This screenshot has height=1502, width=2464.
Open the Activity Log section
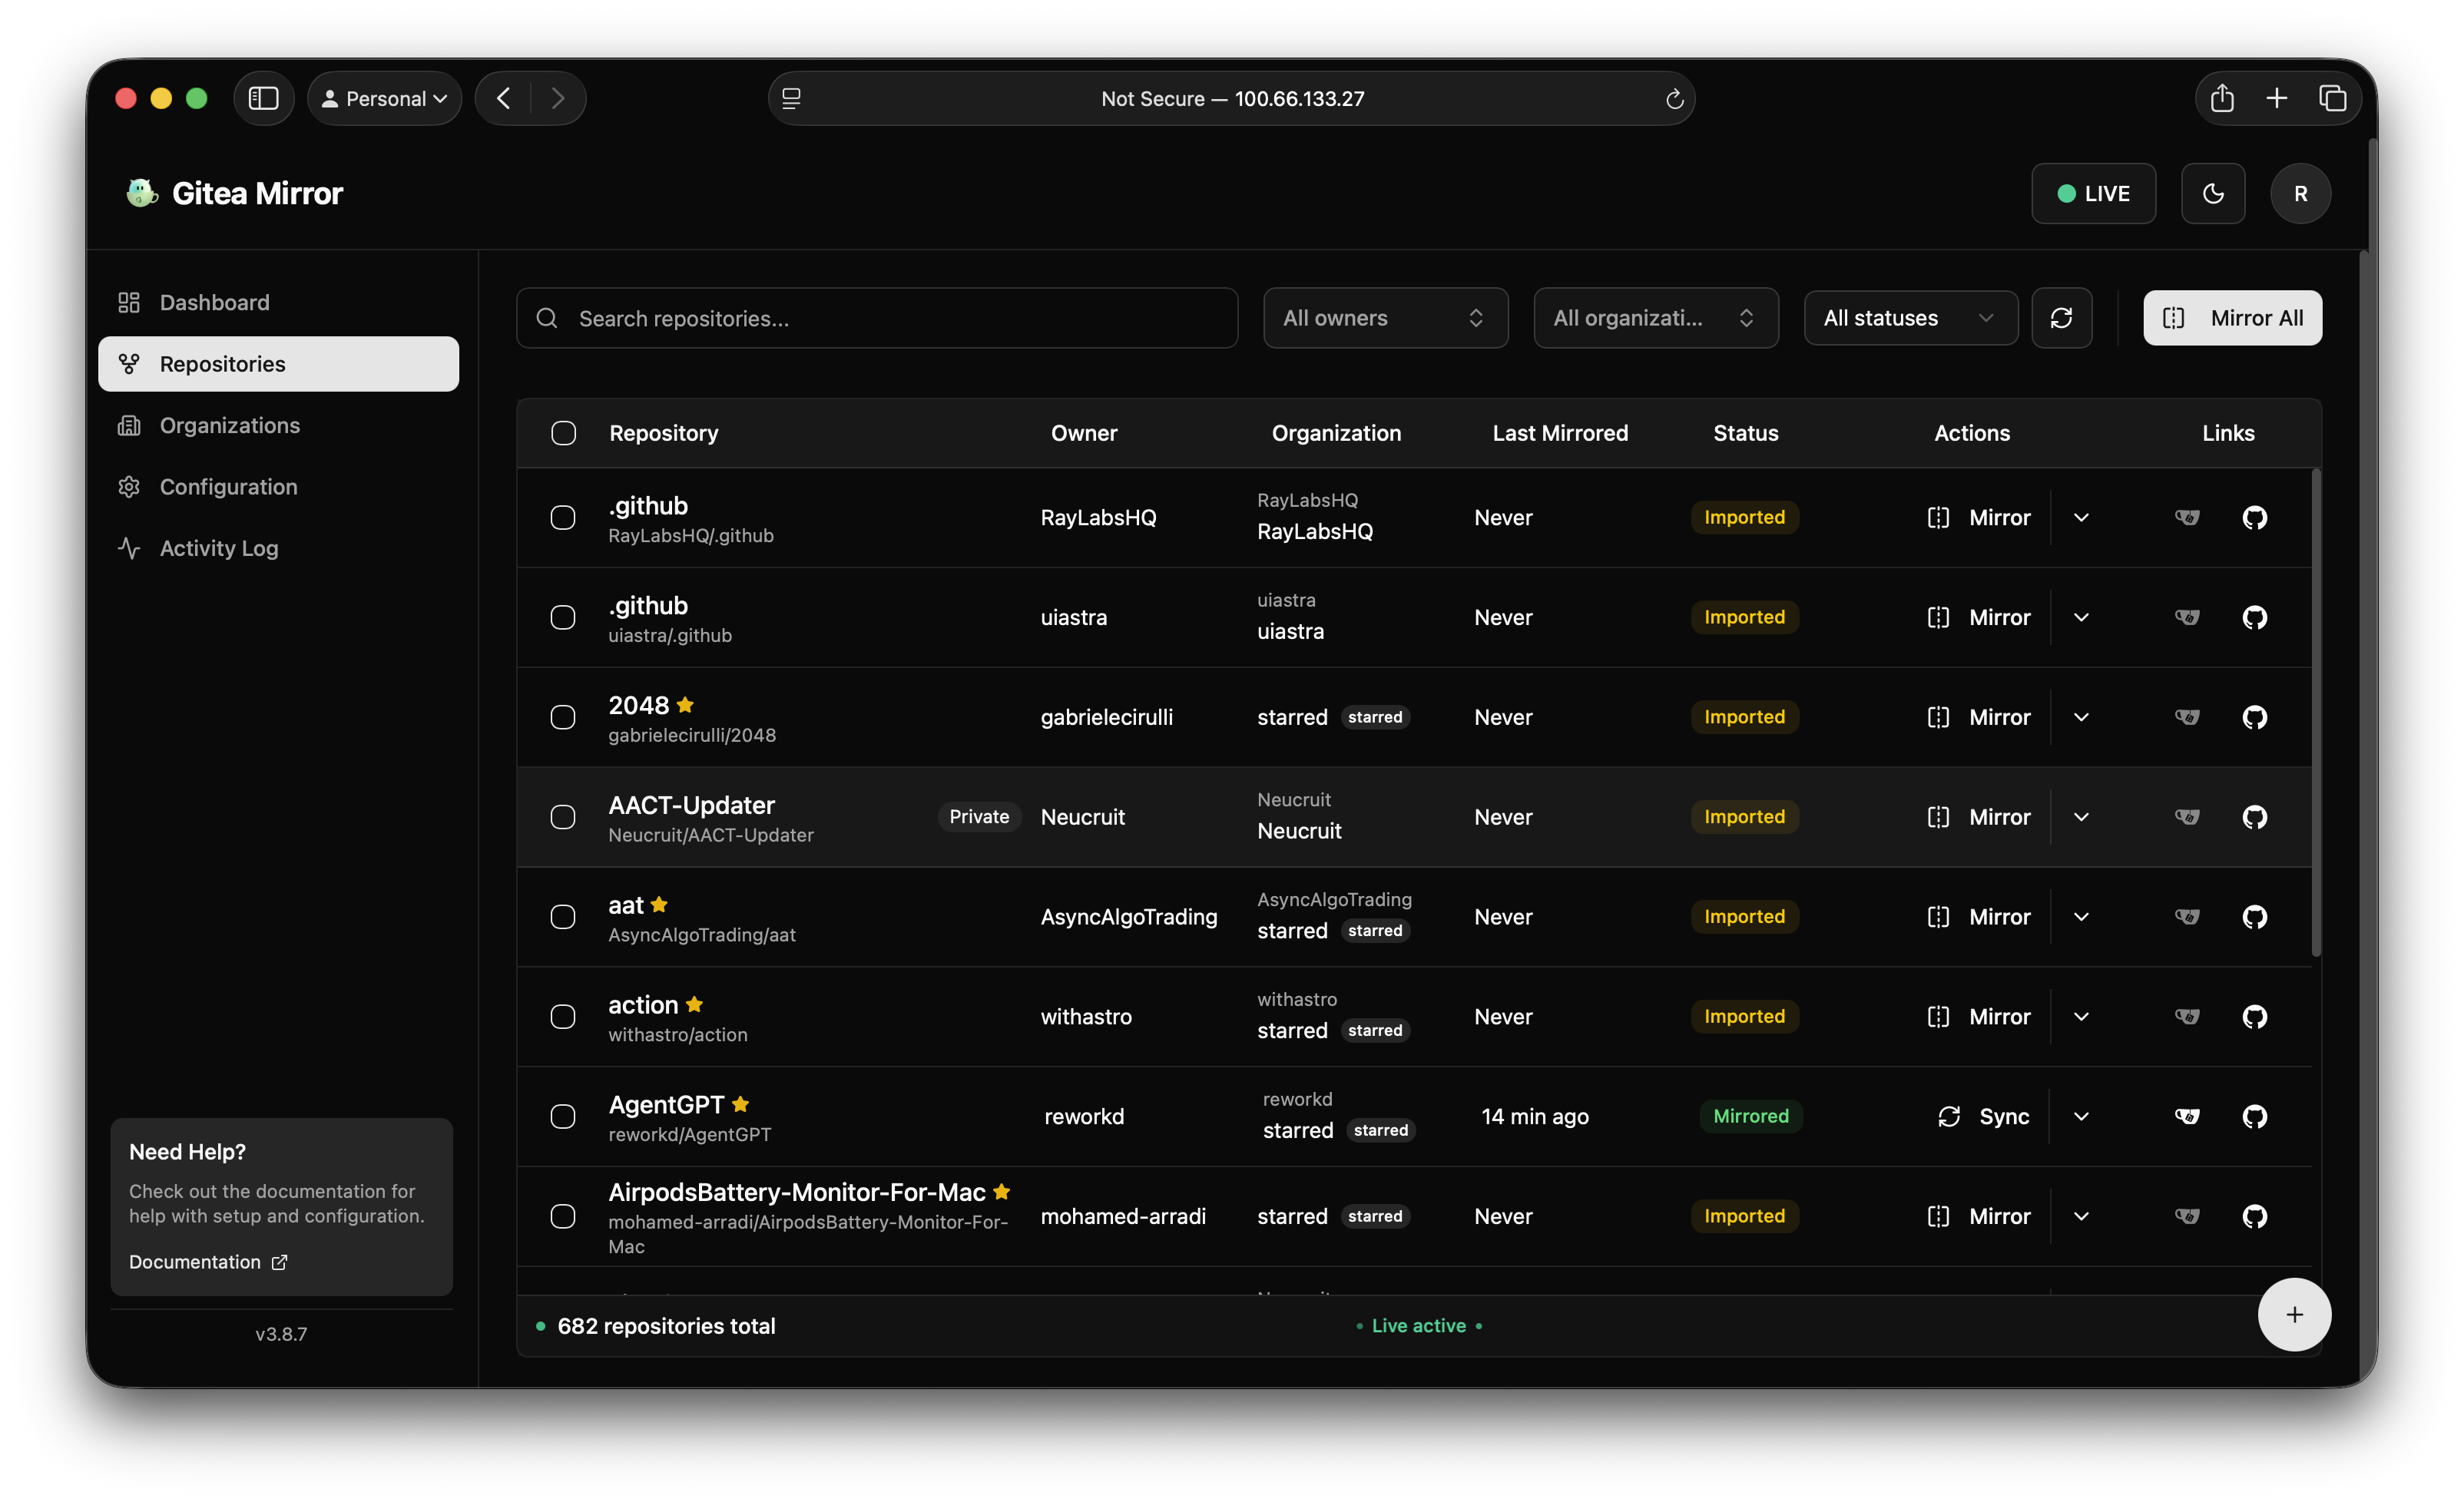pyautogui.click(x=219, y=548)
